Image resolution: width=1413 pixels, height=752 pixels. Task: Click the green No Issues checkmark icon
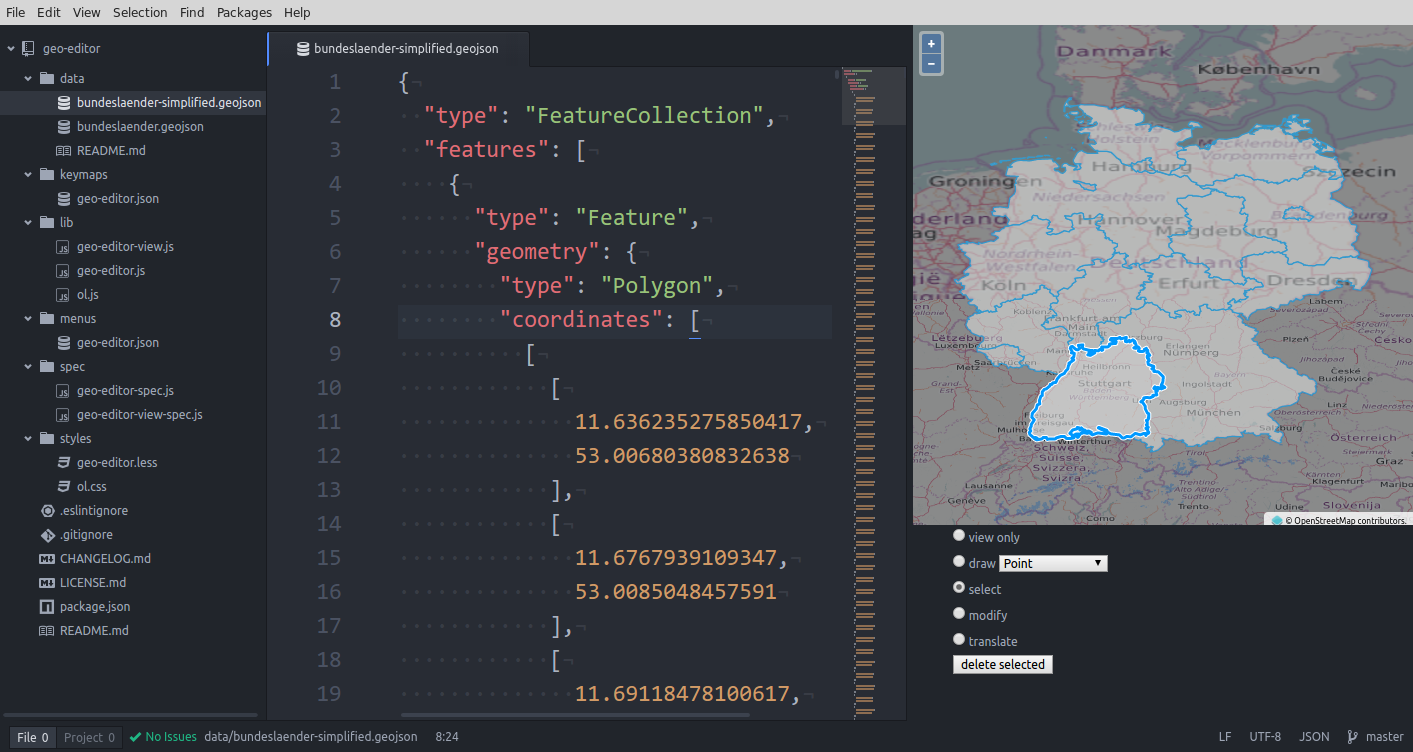click(135, 737)
